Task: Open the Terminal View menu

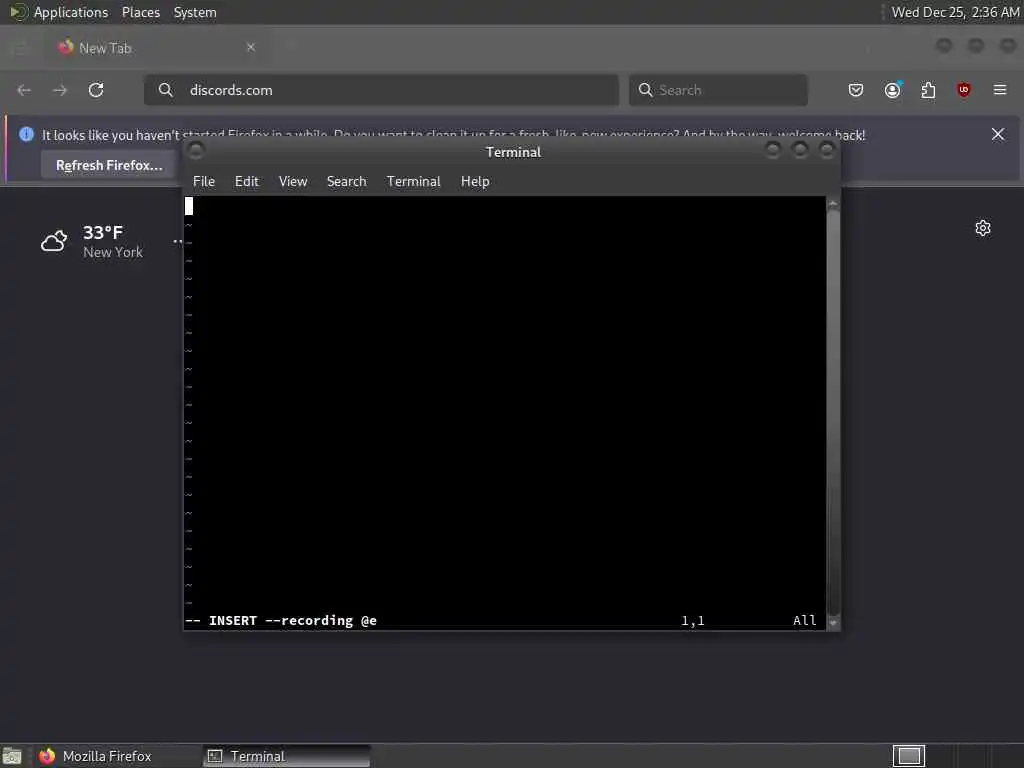Action: [293, 182]
